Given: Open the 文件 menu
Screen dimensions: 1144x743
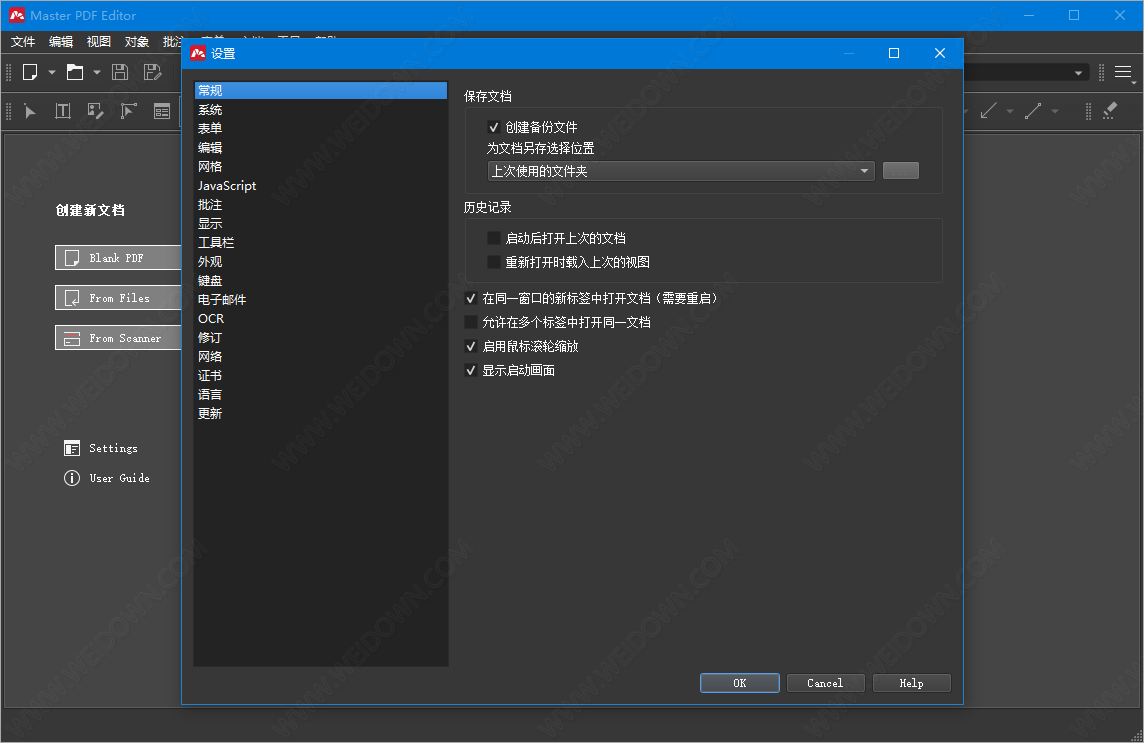Looking at the screenshot, I should [23, 42].
